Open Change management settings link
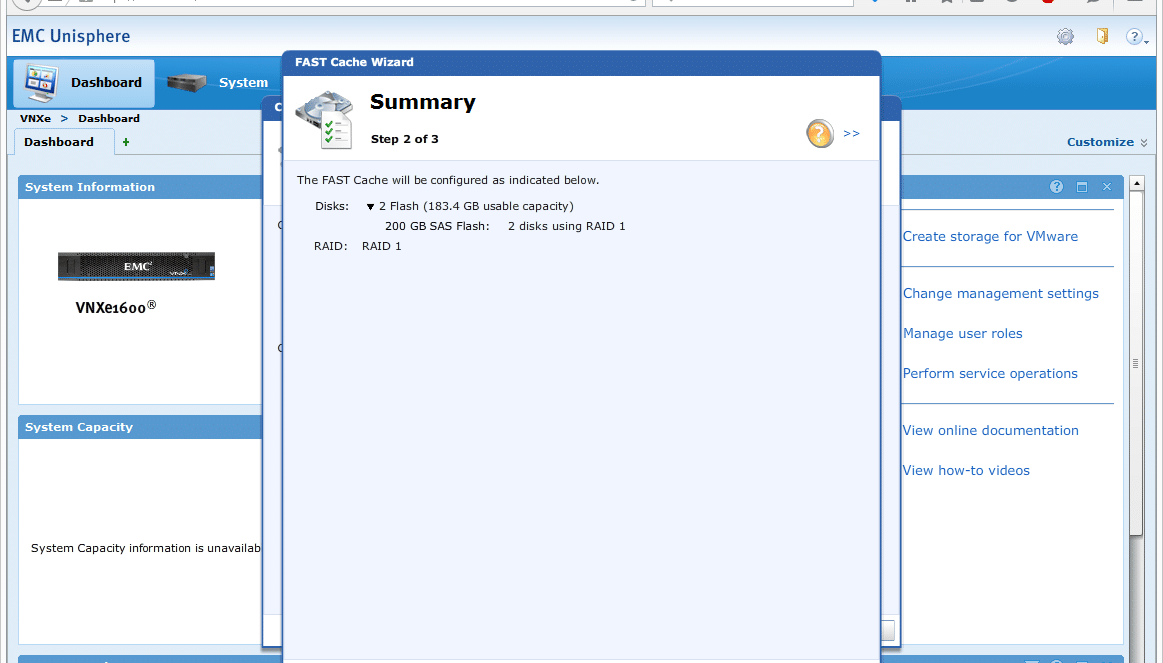This screenshot has height=663, width=1163. (x=1001, y=294)
